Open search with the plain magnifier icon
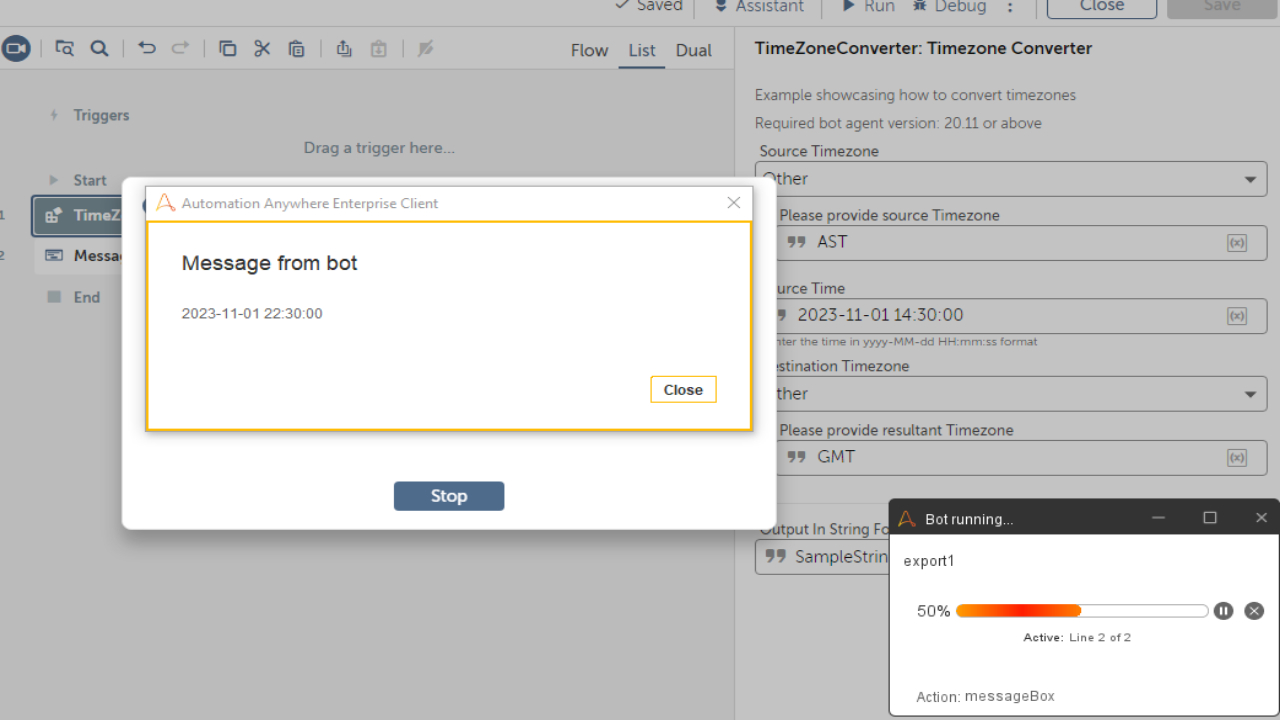 (x=99, y=48)
